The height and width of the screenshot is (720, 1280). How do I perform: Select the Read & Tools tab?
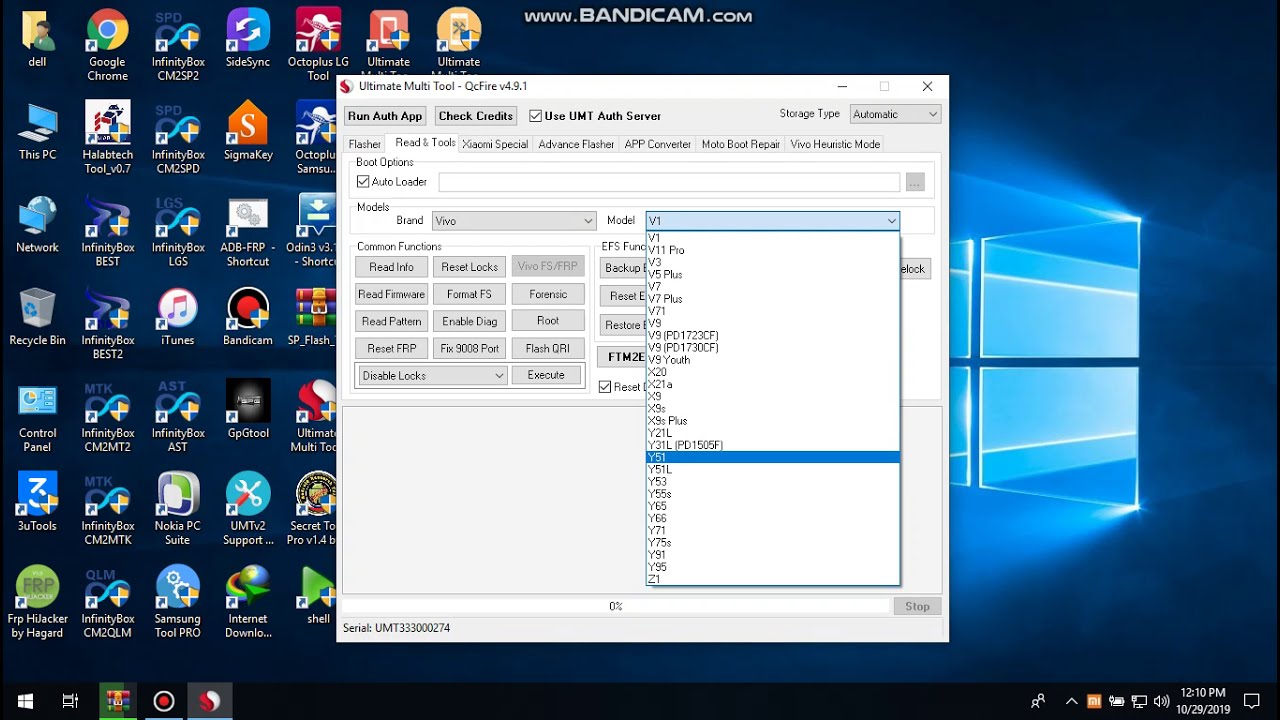point(425,143)
